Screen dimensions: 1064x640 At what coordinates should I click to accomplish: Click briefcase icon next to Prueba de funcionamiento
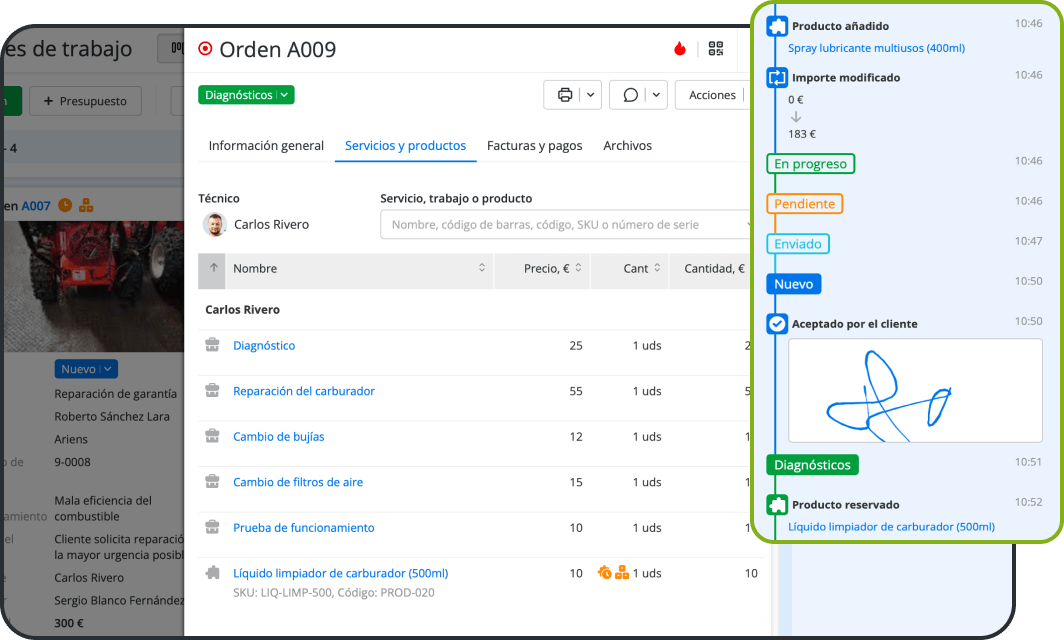click(x=212, y=527)
